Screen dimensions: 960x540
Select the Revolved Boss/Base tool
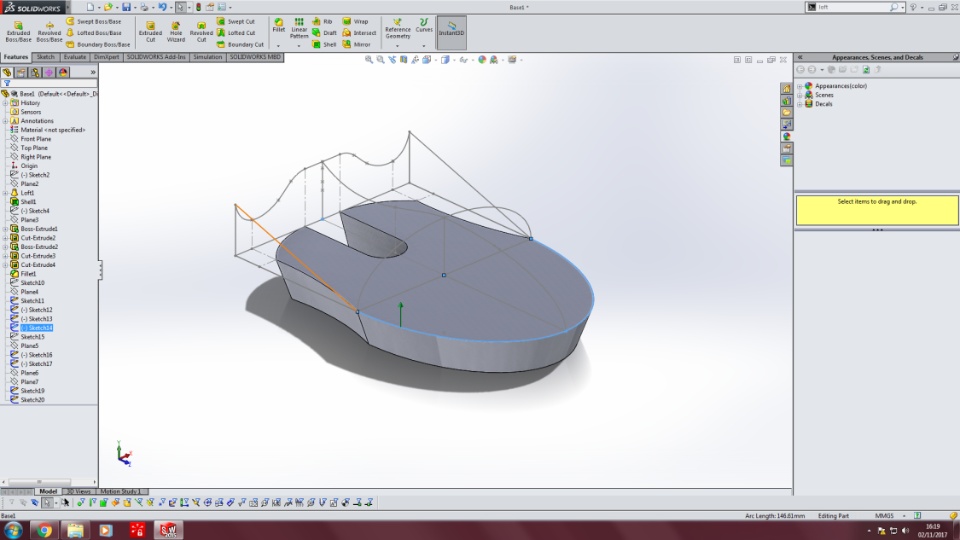point(49,32)
